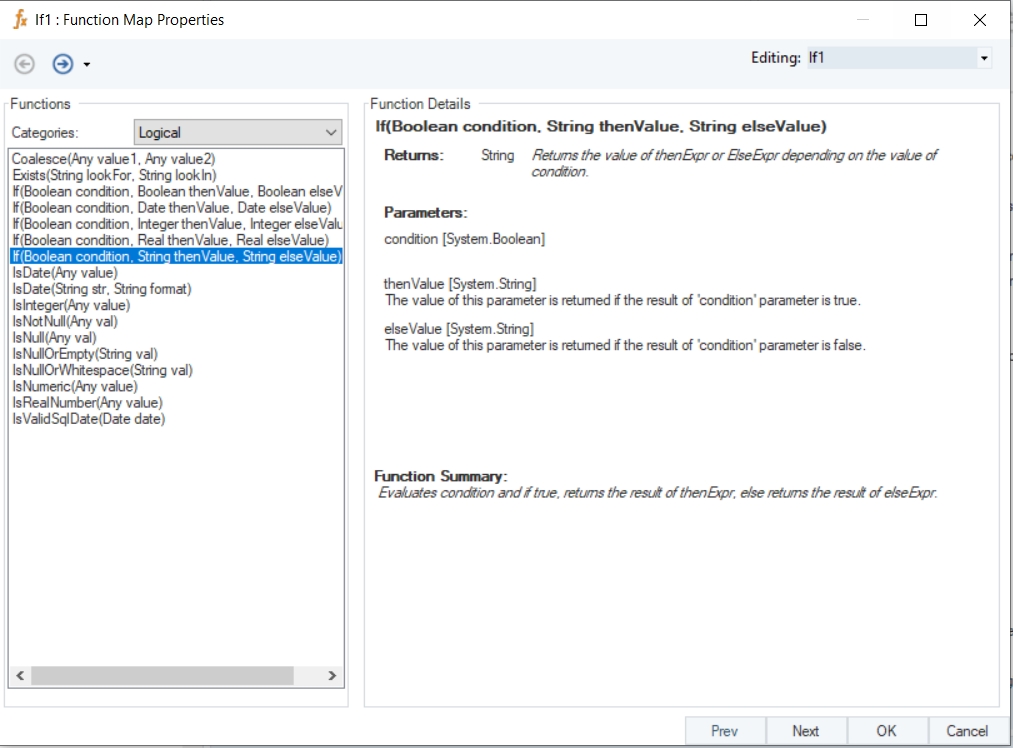Confirm with the OK button
Screen dimensions: 1013x748
[x=886, y=731]
